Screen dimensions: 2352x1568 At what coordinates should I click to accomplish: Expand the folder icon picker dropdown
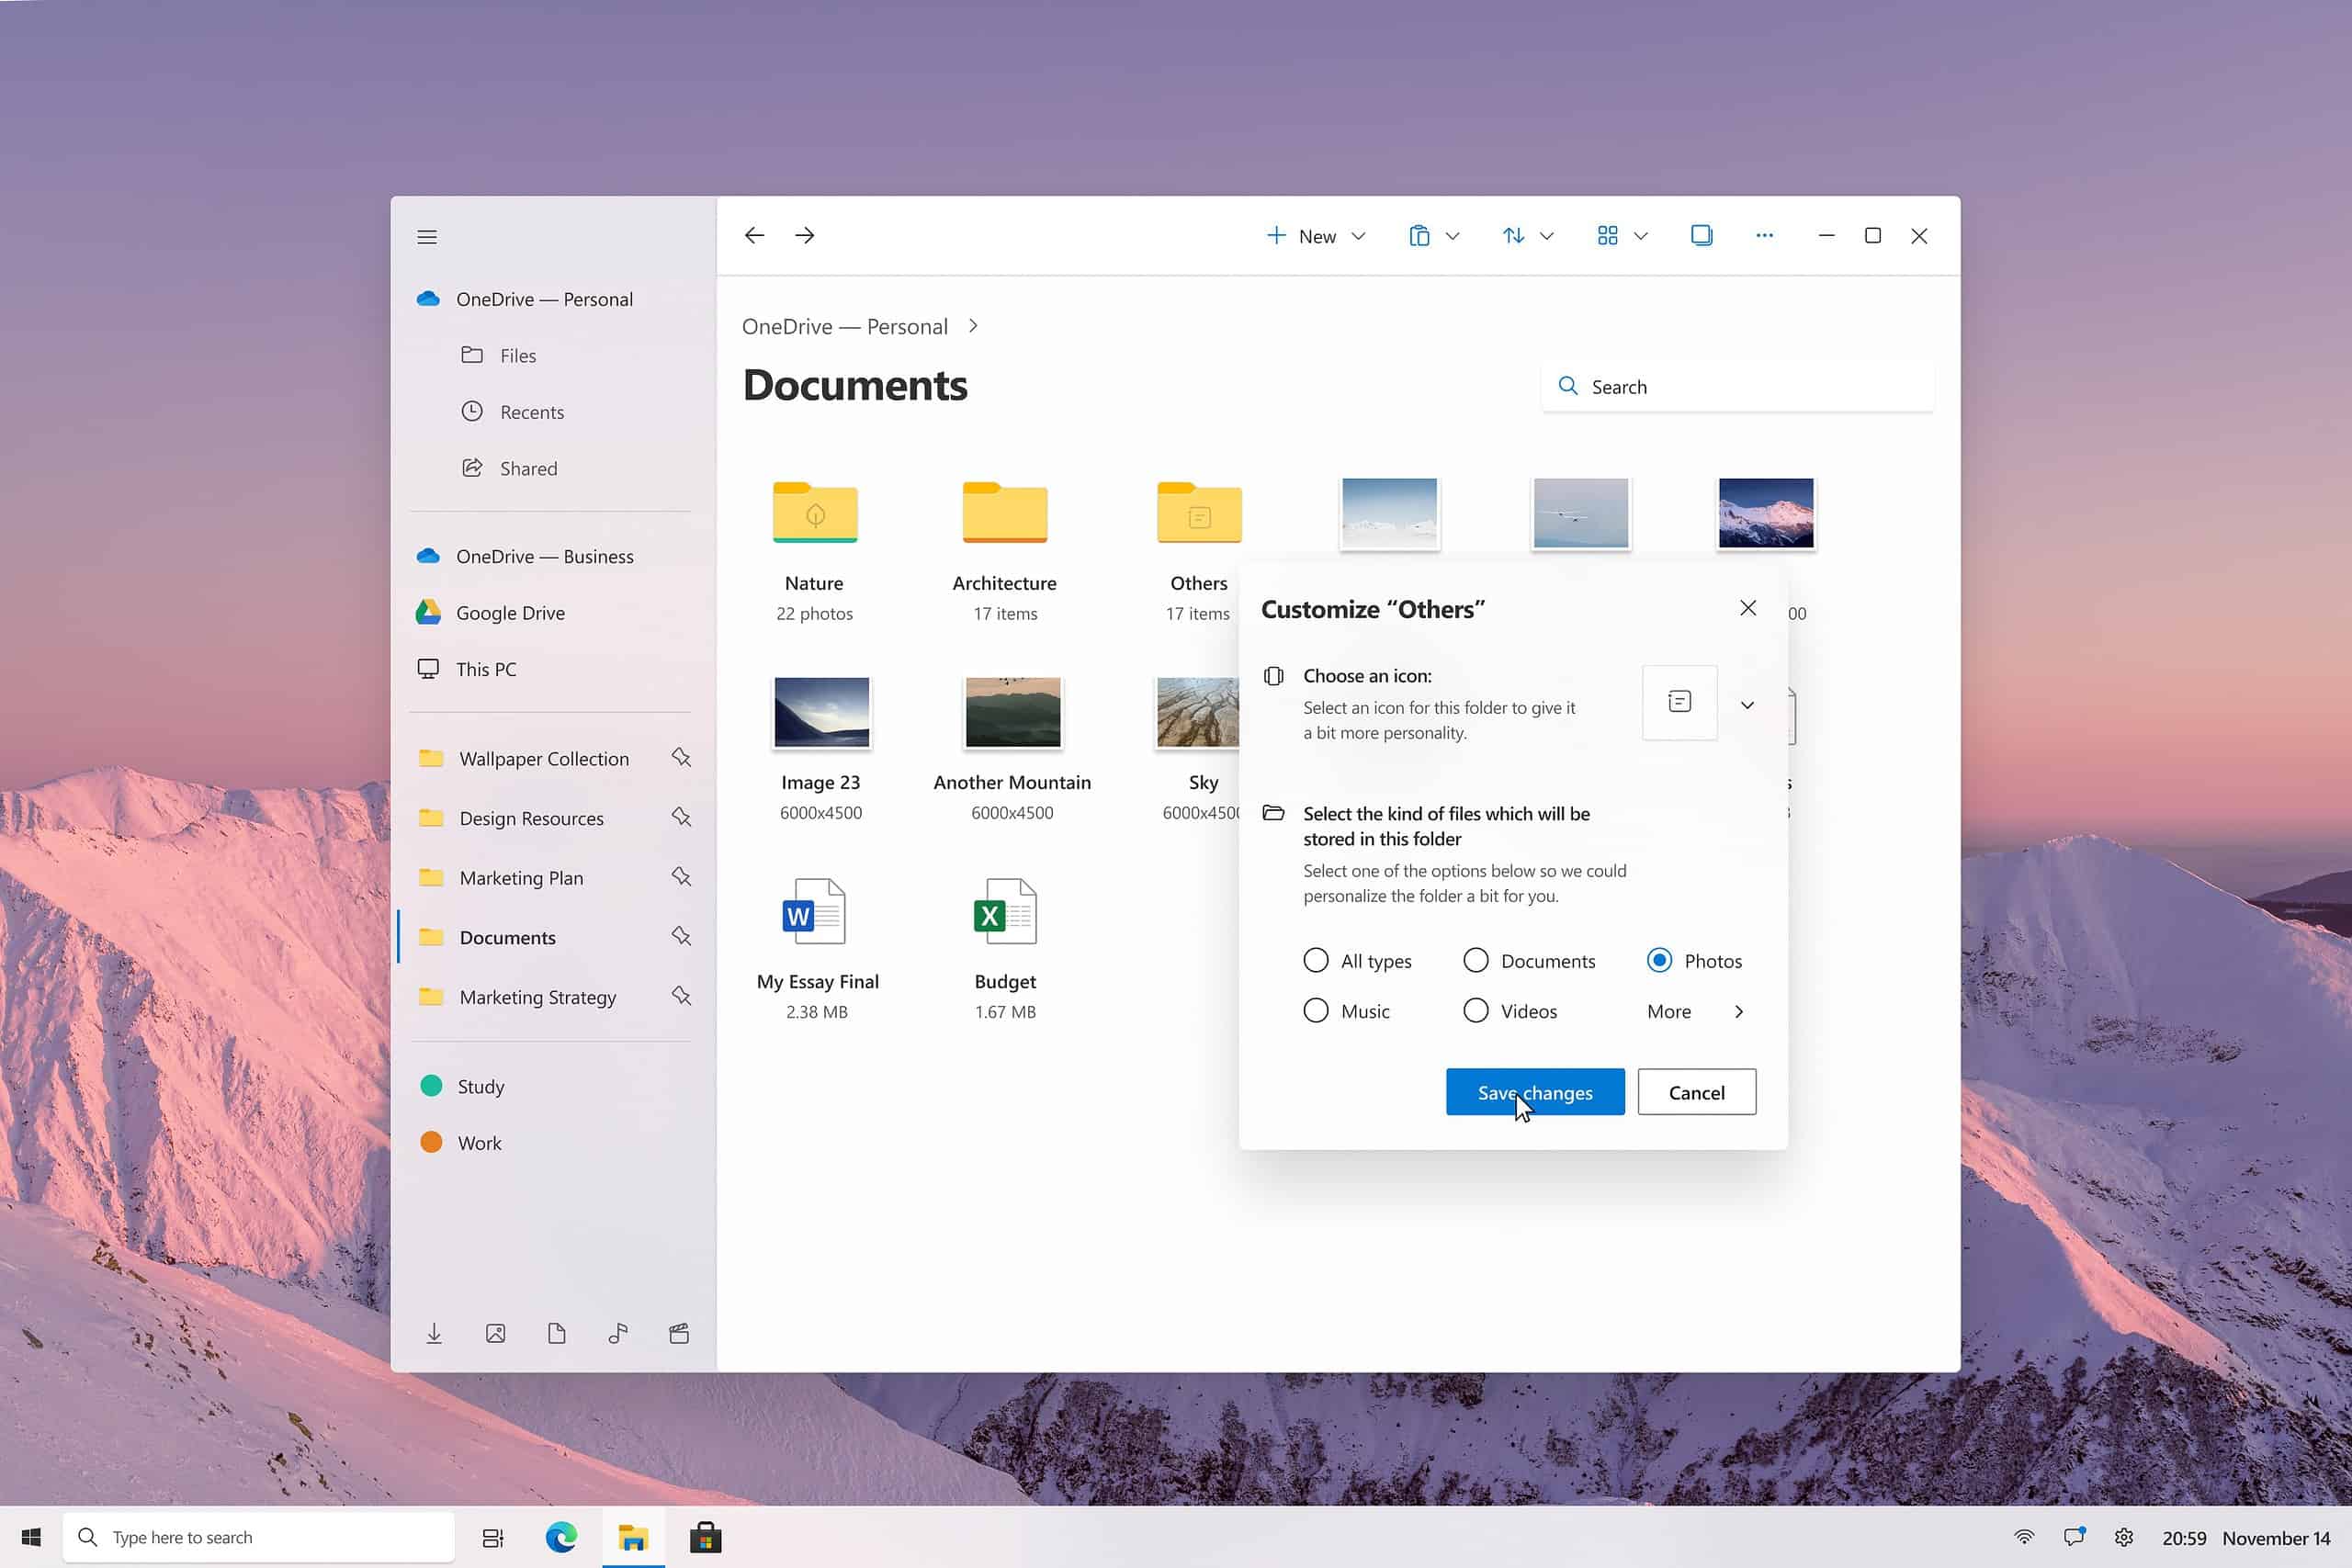coord(1747,702)
